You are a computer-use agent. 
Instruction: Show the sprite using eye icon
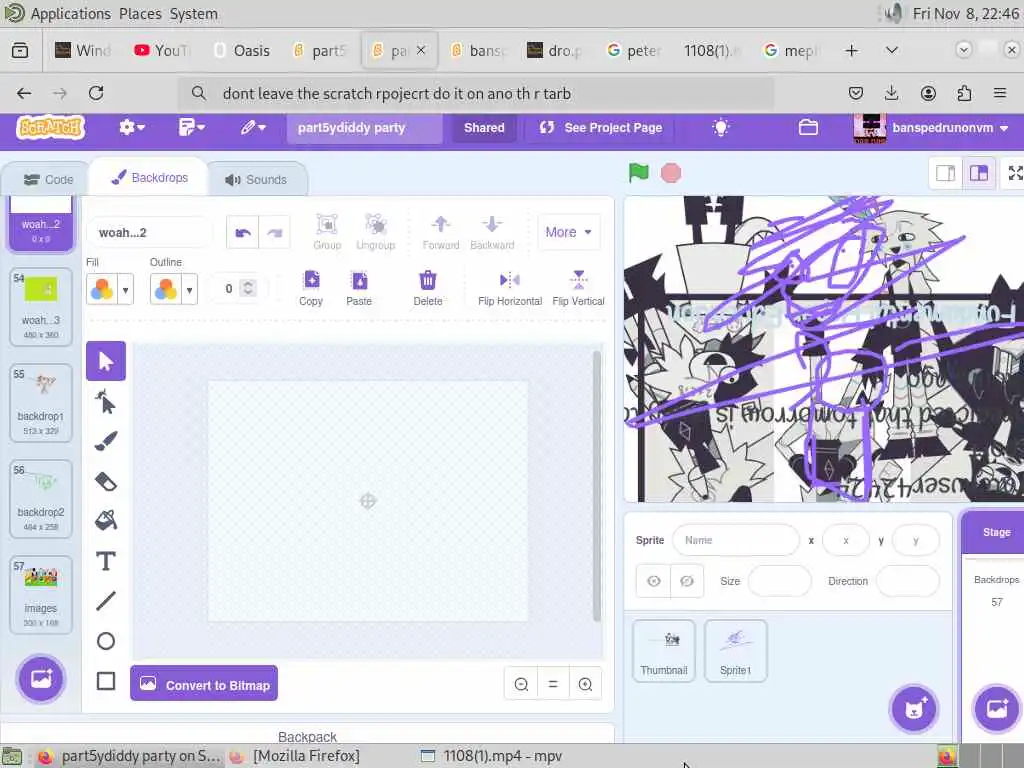[654, 581]
